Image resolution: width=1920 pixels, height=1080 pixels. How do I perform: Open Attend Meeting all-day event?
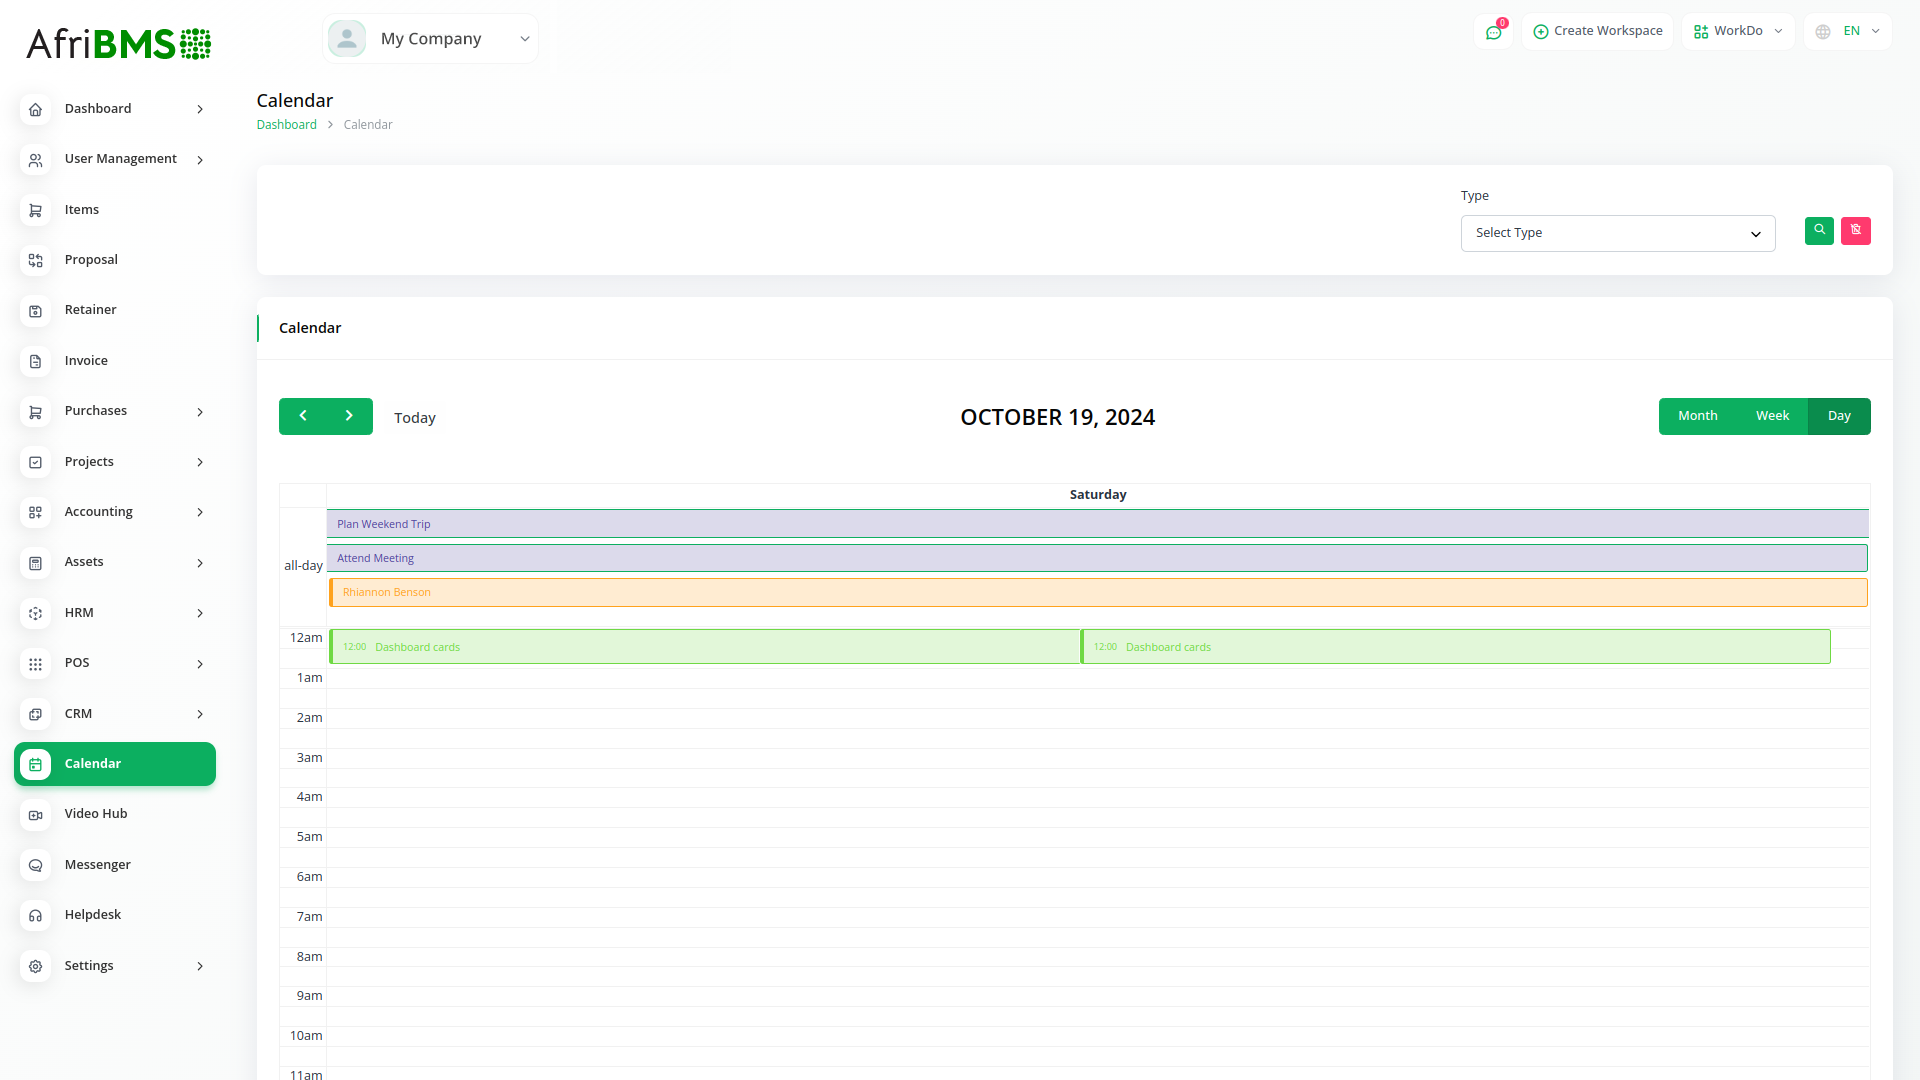click(1097, 558)
